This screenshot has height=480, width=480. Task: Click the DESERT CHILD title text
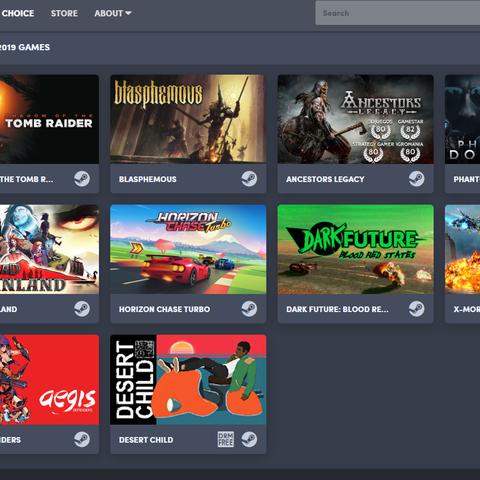(146, 440)
